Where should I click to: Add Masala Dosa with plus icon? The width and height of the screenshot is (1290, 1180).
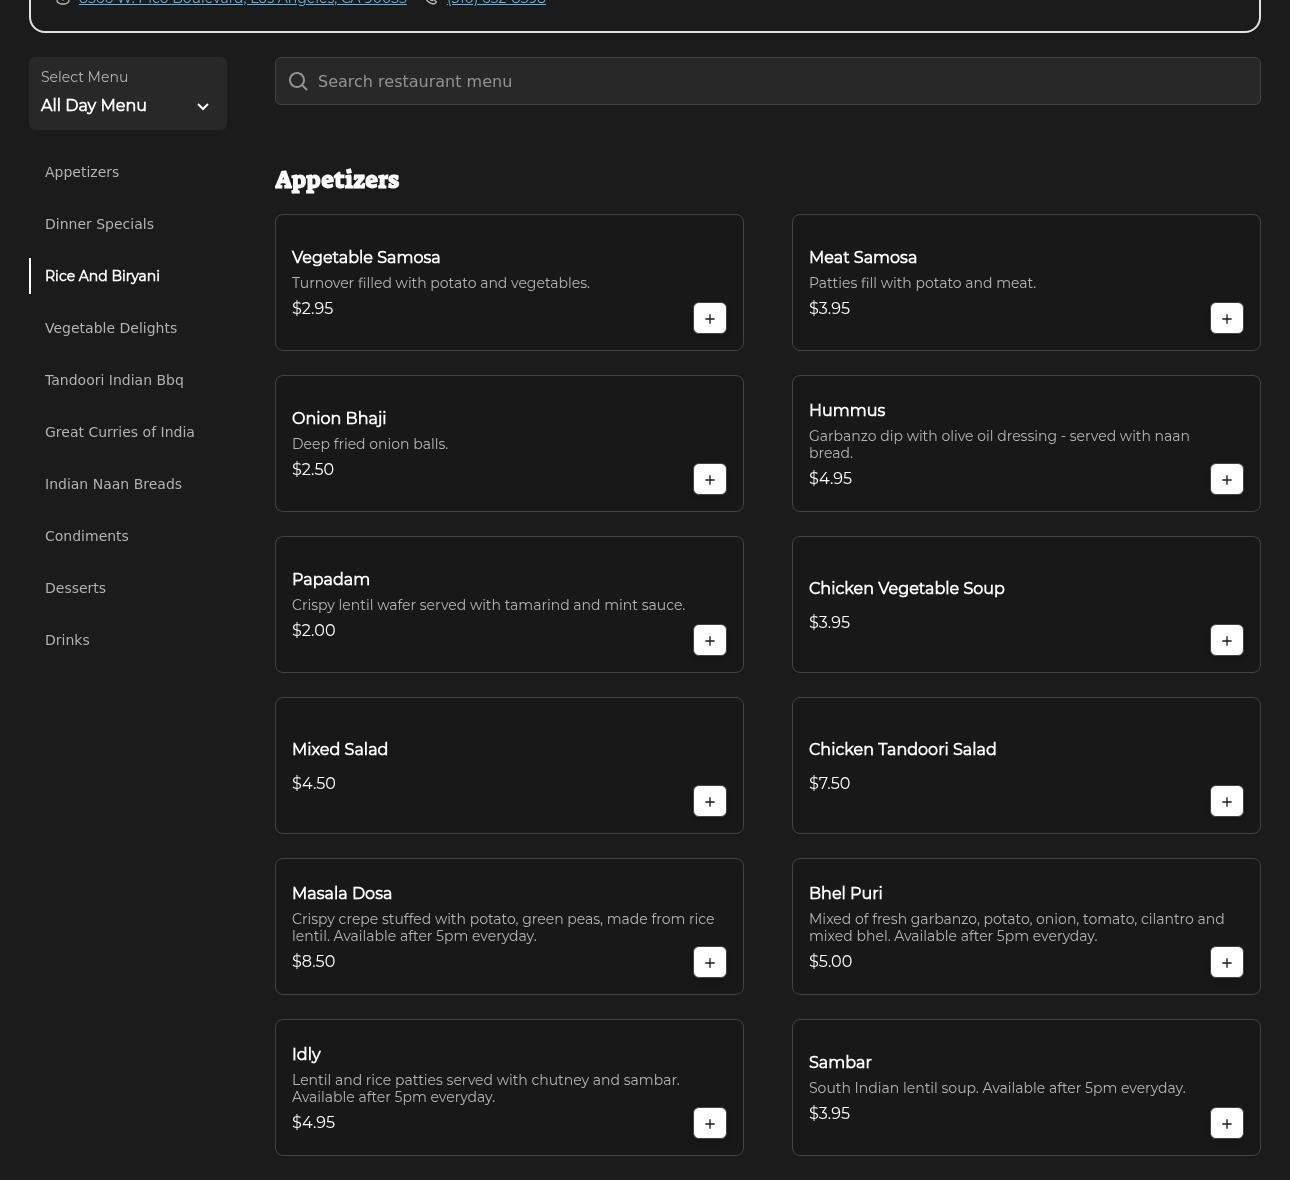(x=709, y=962)
